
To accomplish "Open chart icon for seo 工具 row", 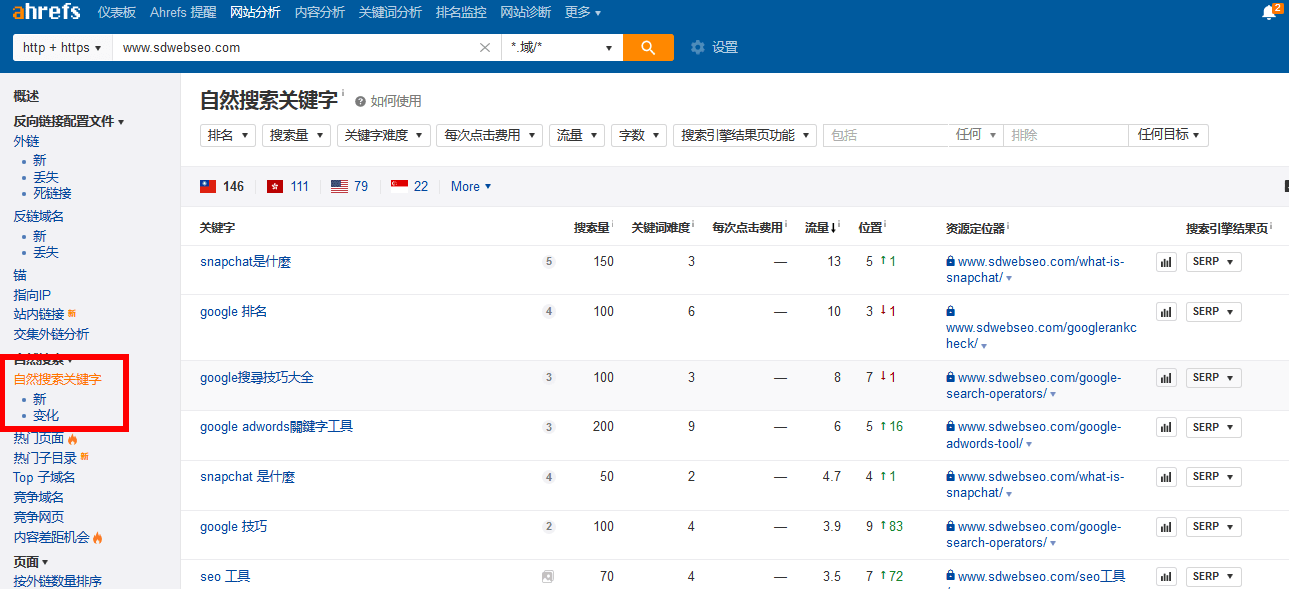I will [1166, 576].
